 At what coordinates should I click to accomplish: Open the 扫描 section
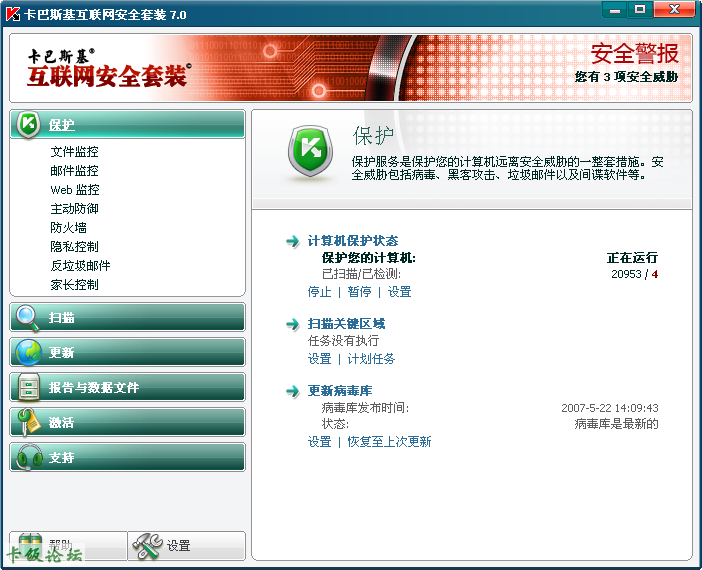(128, 317)
